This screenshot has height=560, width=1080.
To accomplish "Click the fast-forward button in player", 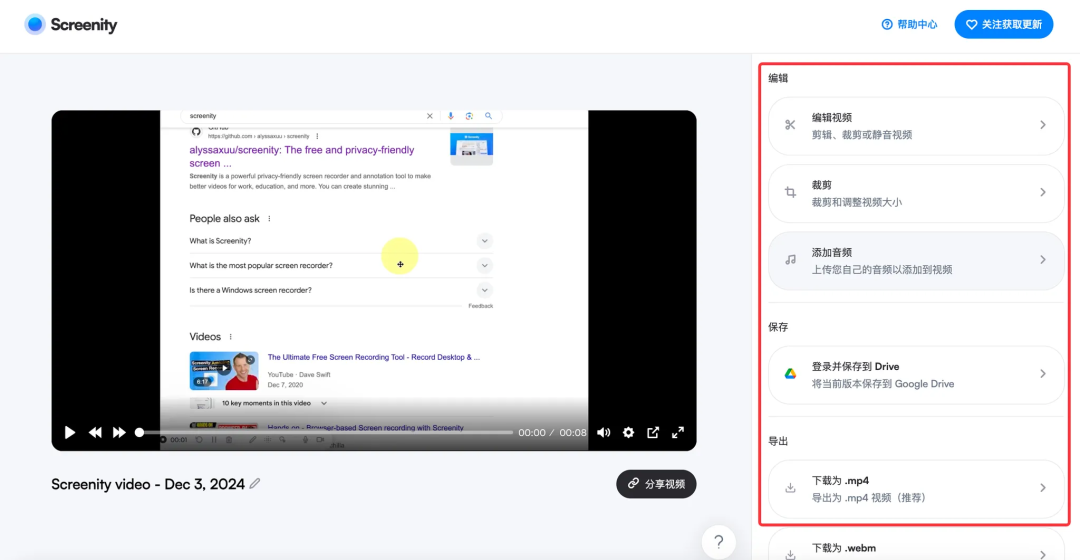I will point(119,433).
